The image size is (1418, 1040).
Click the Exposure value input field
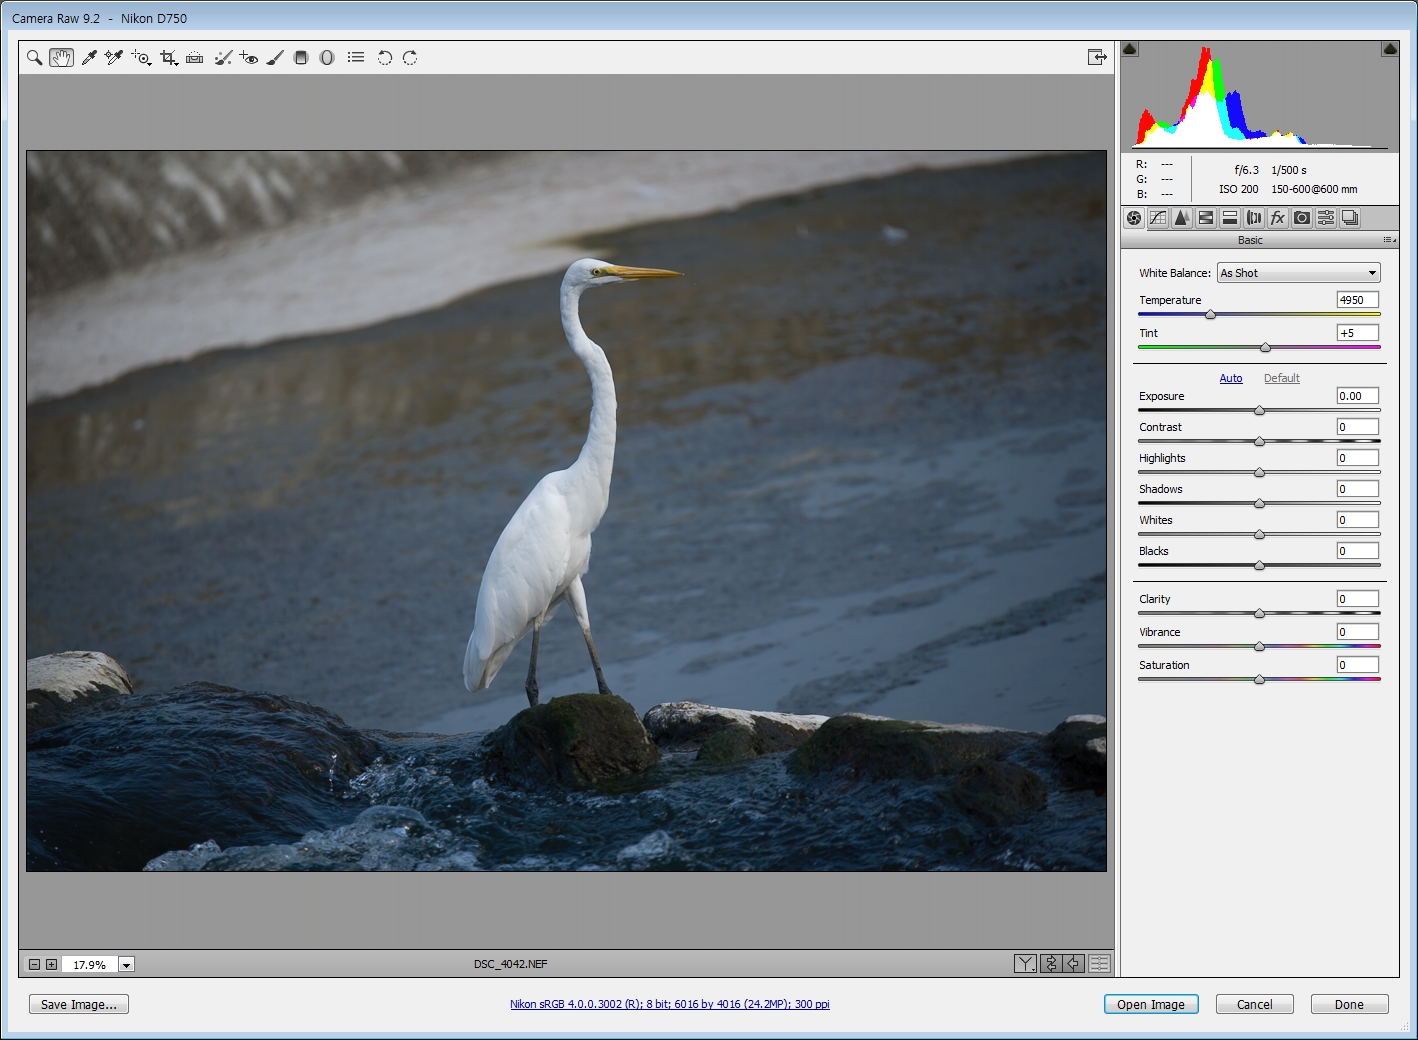[1357, 396]
